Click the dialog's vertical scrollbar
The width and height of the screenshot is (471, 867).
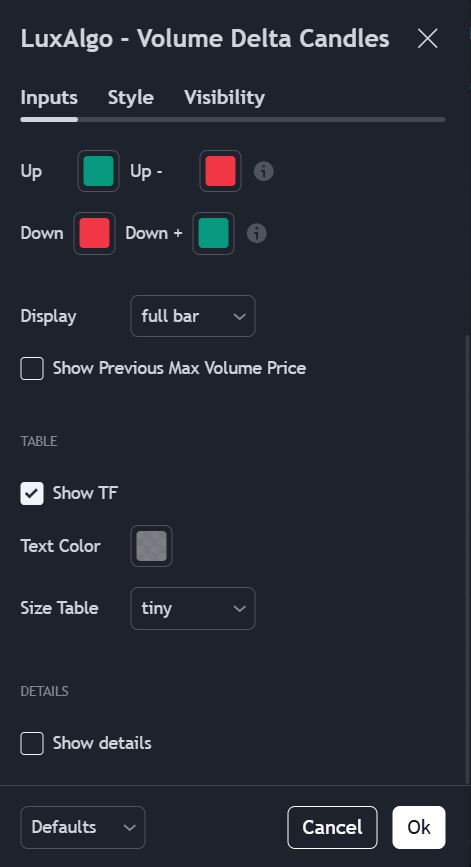click(469, 558)
